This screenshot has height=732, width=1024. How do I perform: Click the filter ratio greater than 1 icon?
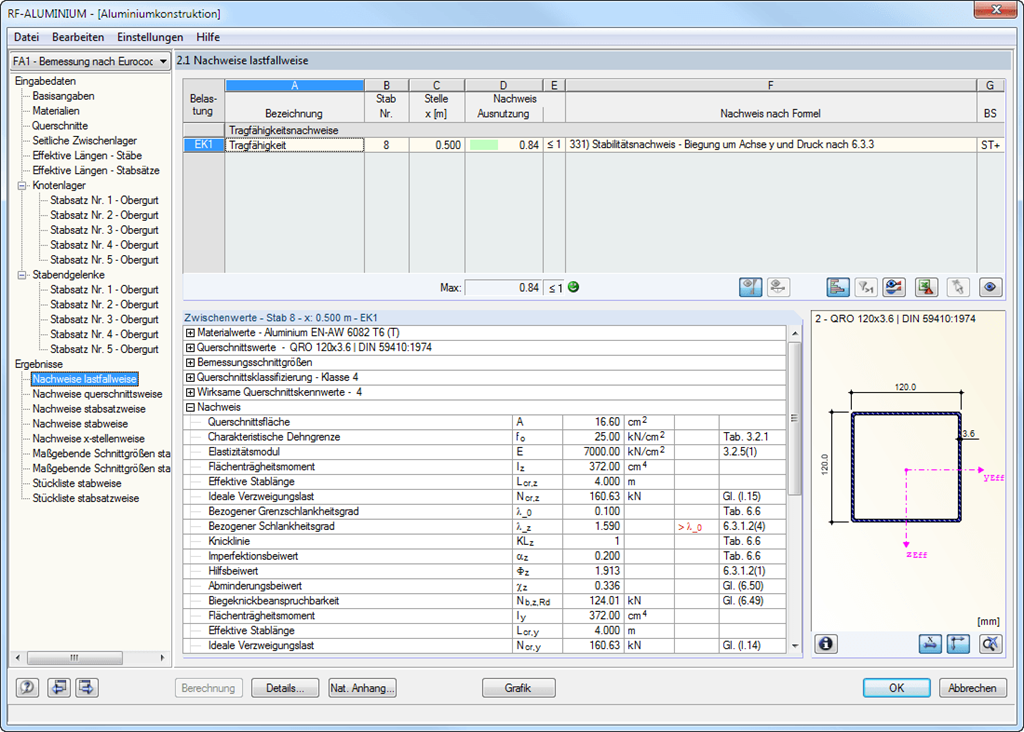(x=866, y=287)
